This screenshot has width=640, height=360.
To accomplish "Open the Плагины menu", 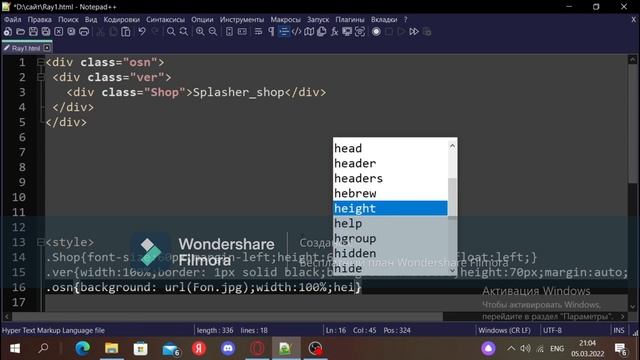I will click(349, 19).
